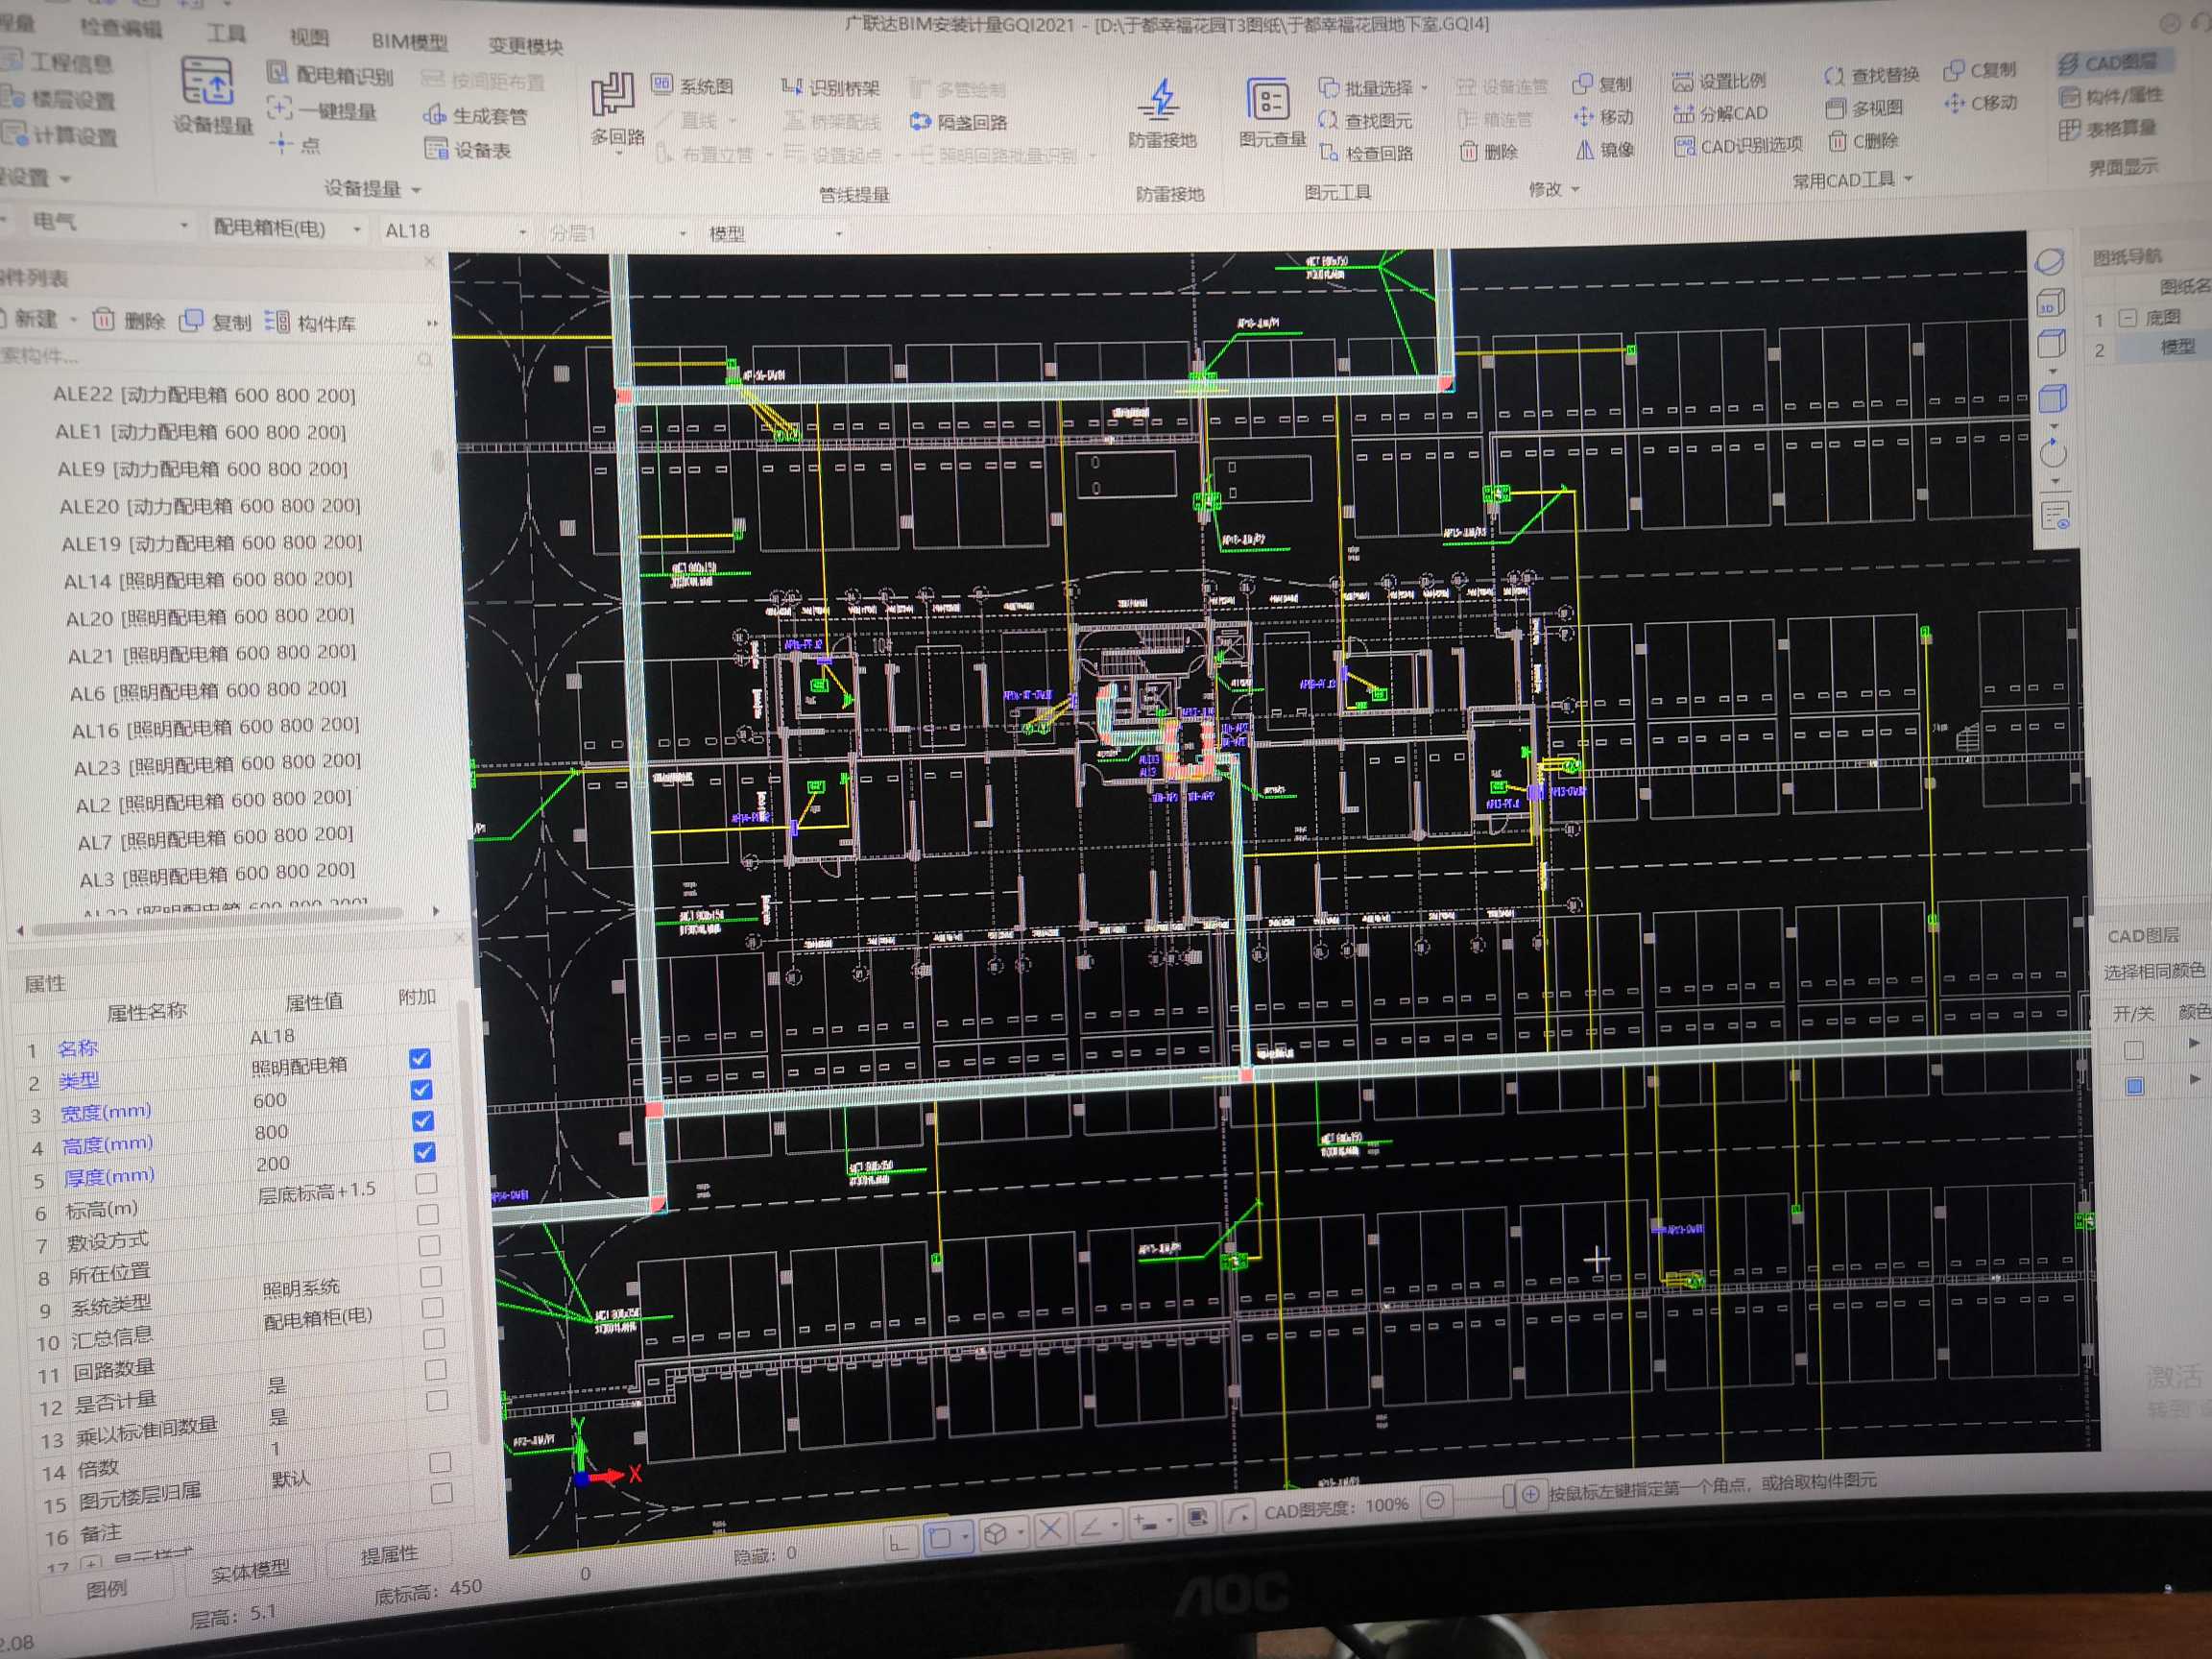Open 系统图 tool
The height and width of the screenshot is (1659, 2212).
click(692, 86)
